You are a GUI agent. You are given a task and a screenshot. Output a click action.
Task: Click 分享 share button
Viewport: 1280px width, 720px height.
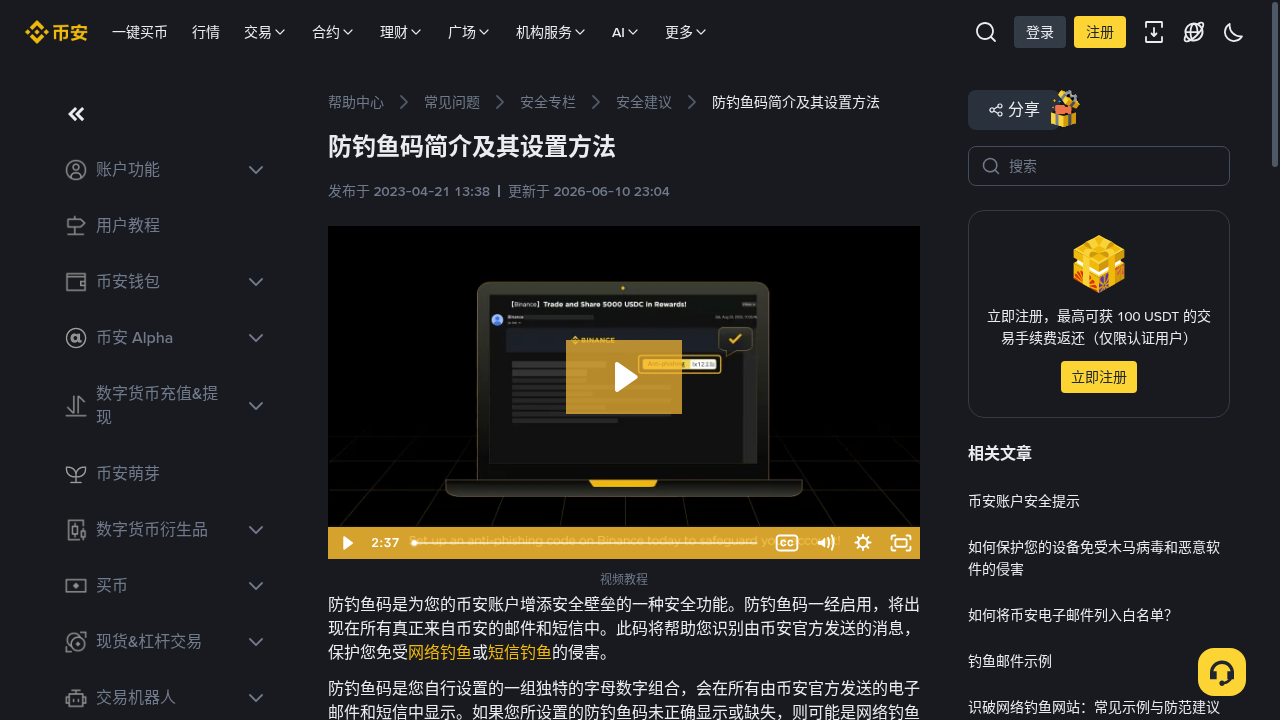(x=1014, y=110)
